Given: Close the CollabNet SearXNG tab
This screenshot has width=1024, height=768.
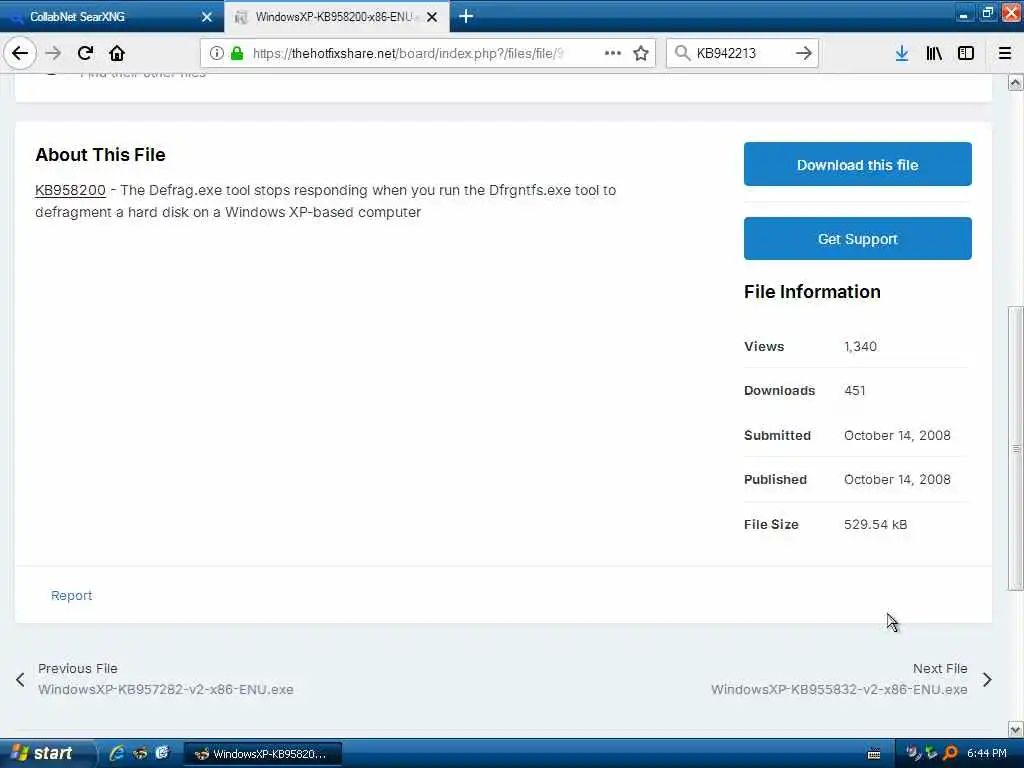Looking at the screenshot, I should point(207,17).
